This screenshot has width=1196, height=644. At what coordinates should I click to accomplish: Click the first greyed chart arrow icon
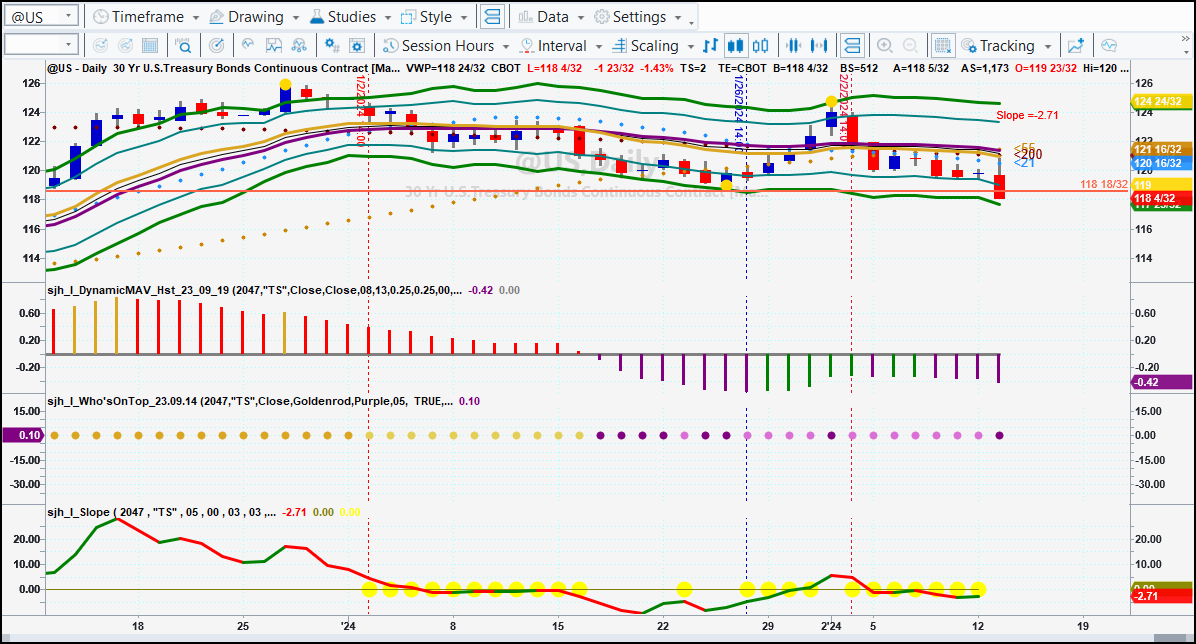click(x=100, y=46)
